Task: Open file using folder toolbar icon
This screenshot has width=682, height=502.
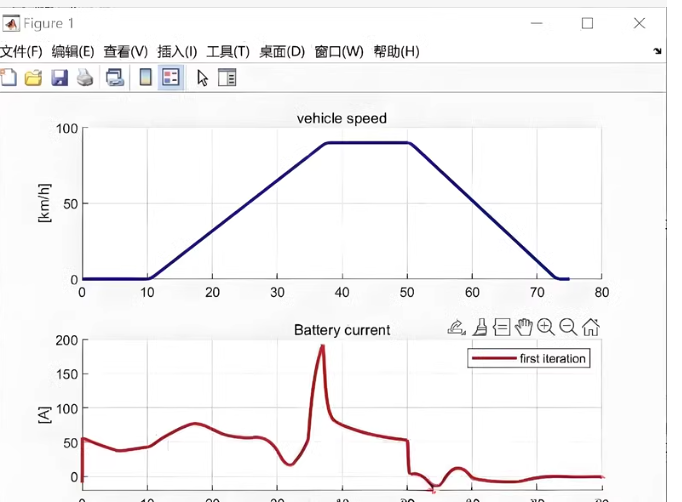Action: coord(33,78)
